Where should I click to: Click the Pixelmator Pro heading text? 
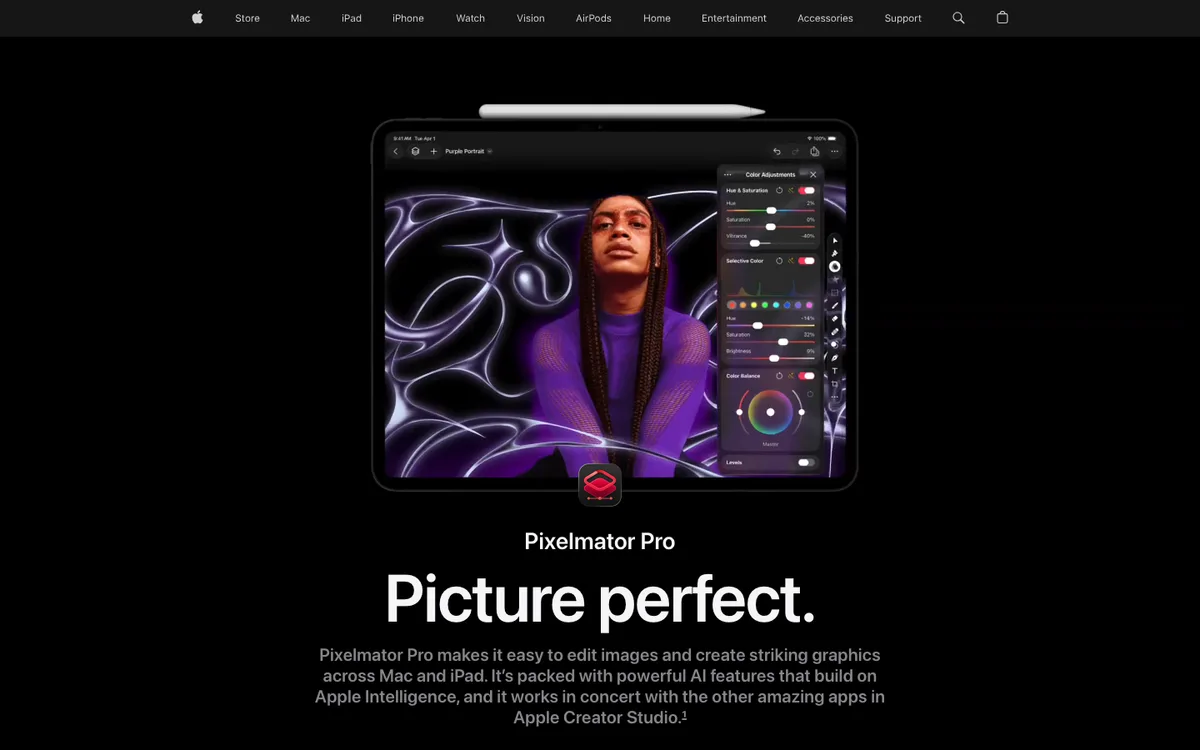(x=600, y=541)
